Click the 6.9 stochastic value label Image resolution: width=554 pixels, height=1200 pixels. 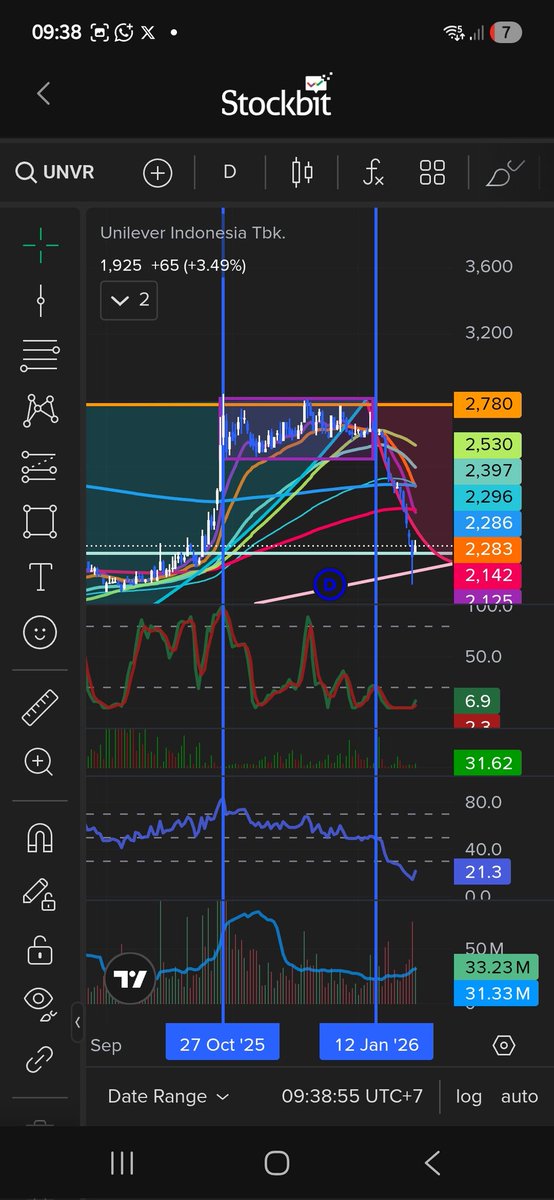pyautogui.click(x=478, y=700)
